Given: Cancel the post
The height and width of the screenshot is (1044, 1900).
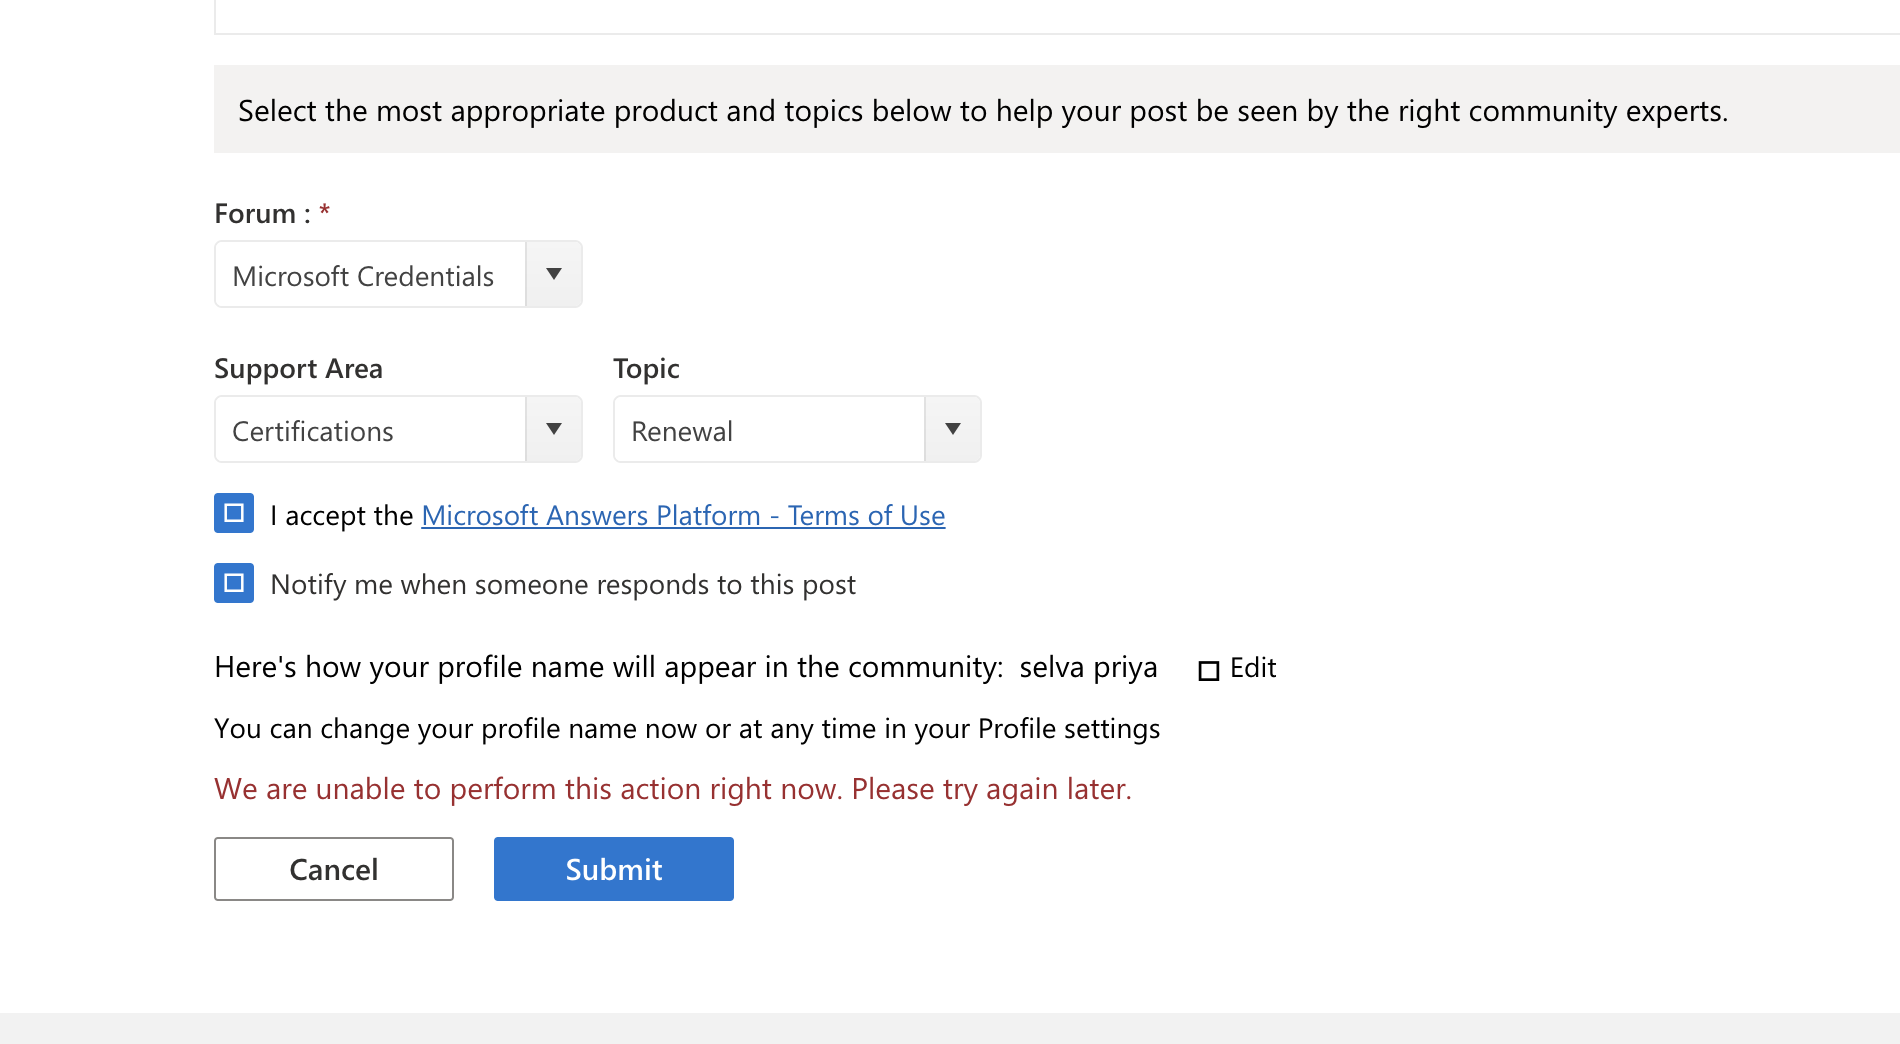Looking at the screenshot, I should (x=334, y=869).
